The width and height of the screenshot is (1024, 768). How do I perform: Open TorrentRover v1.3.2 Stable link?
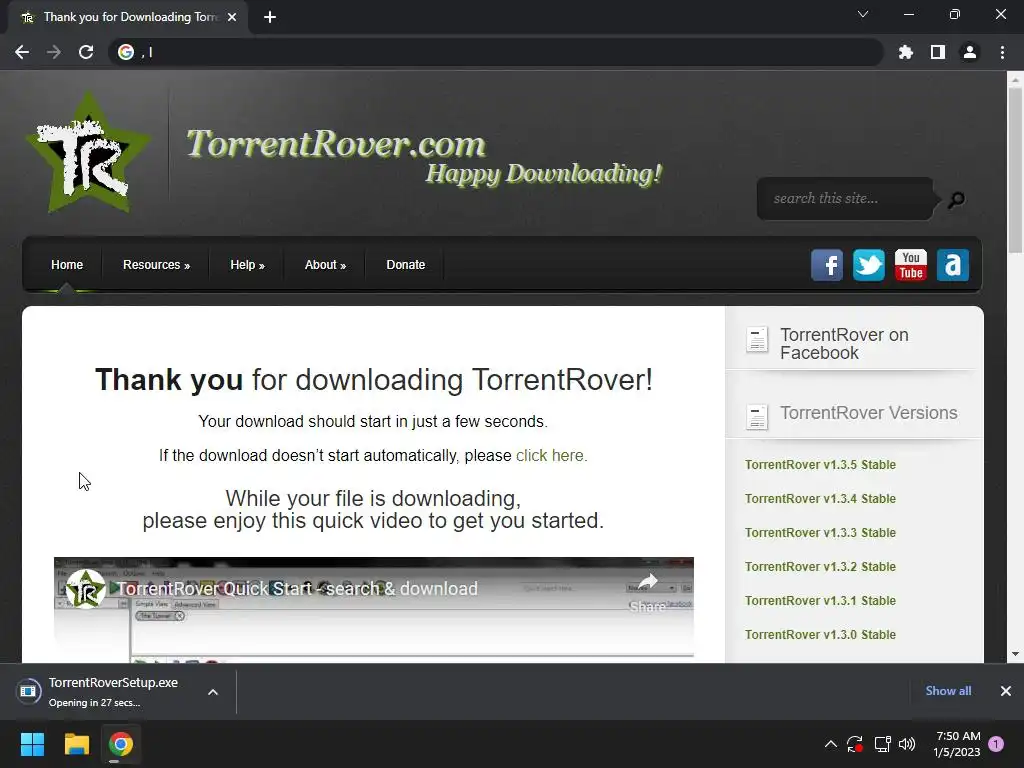coord(820,566)
